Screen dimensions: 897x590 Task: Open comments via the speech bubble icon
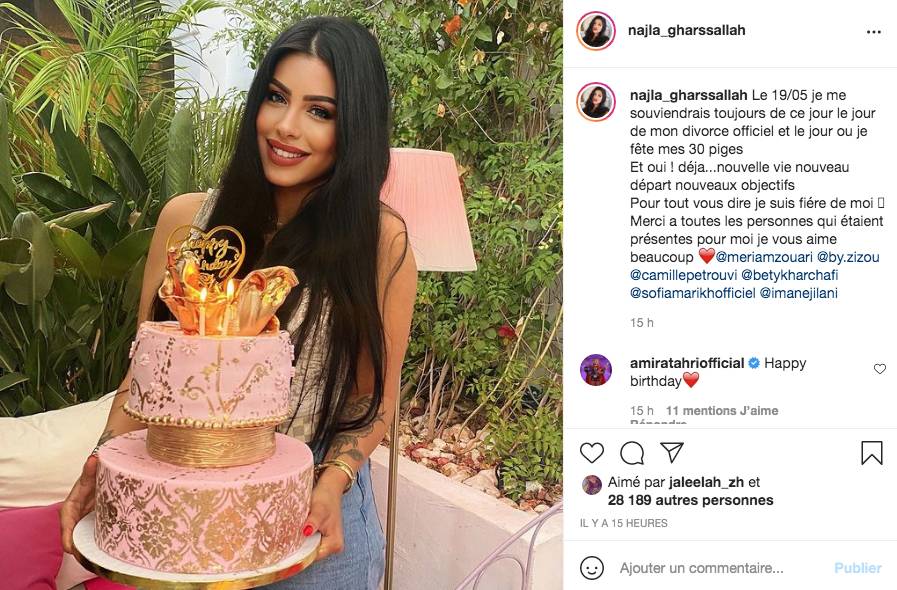632,453
